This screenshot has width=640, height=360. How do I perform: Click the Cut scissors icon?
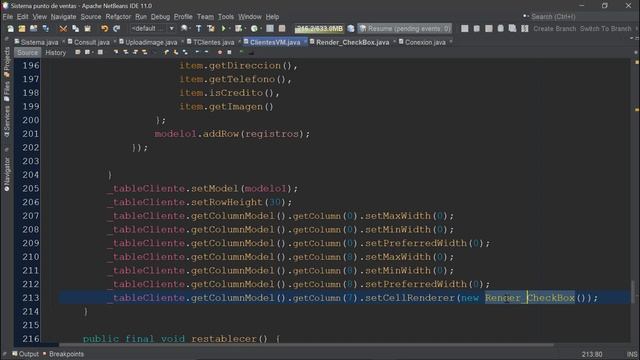63,29
